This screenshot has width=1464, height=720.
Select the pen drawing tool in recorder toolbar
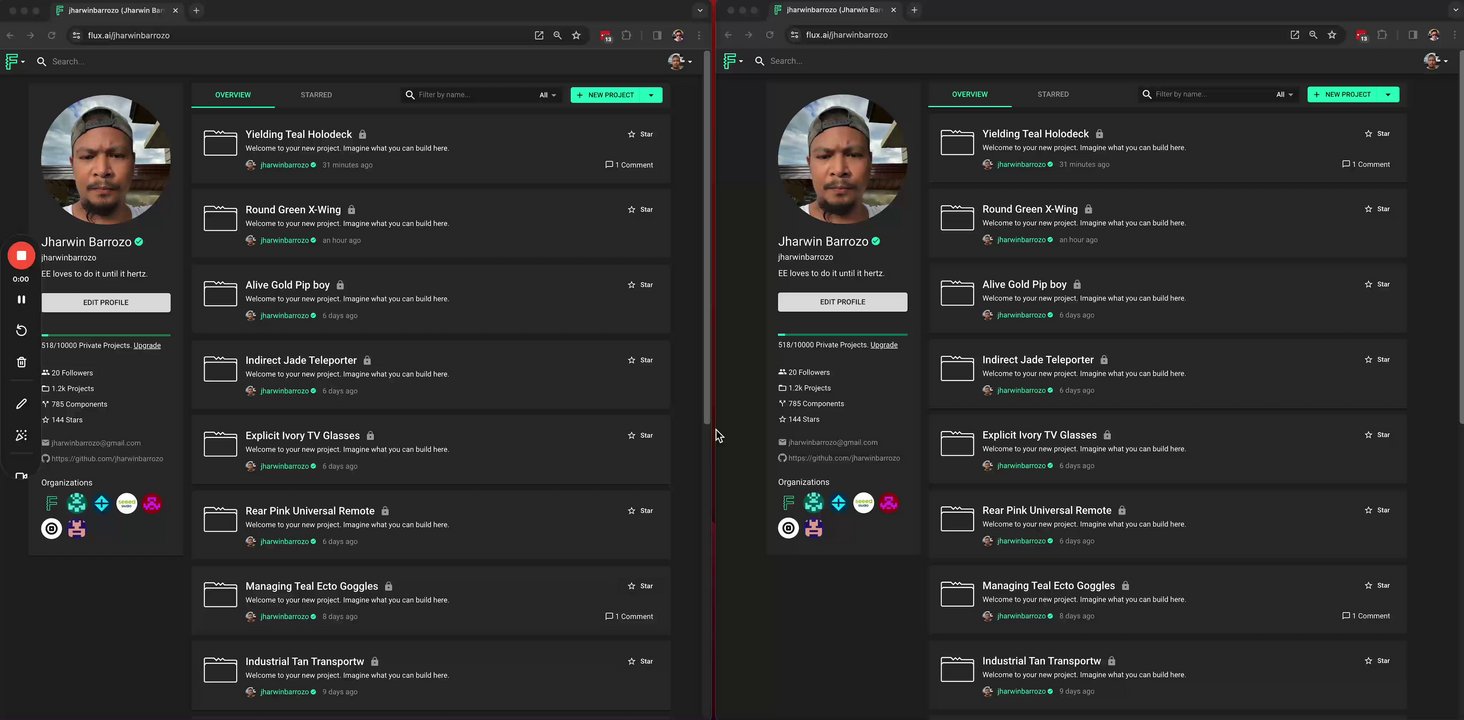point(21,404)
